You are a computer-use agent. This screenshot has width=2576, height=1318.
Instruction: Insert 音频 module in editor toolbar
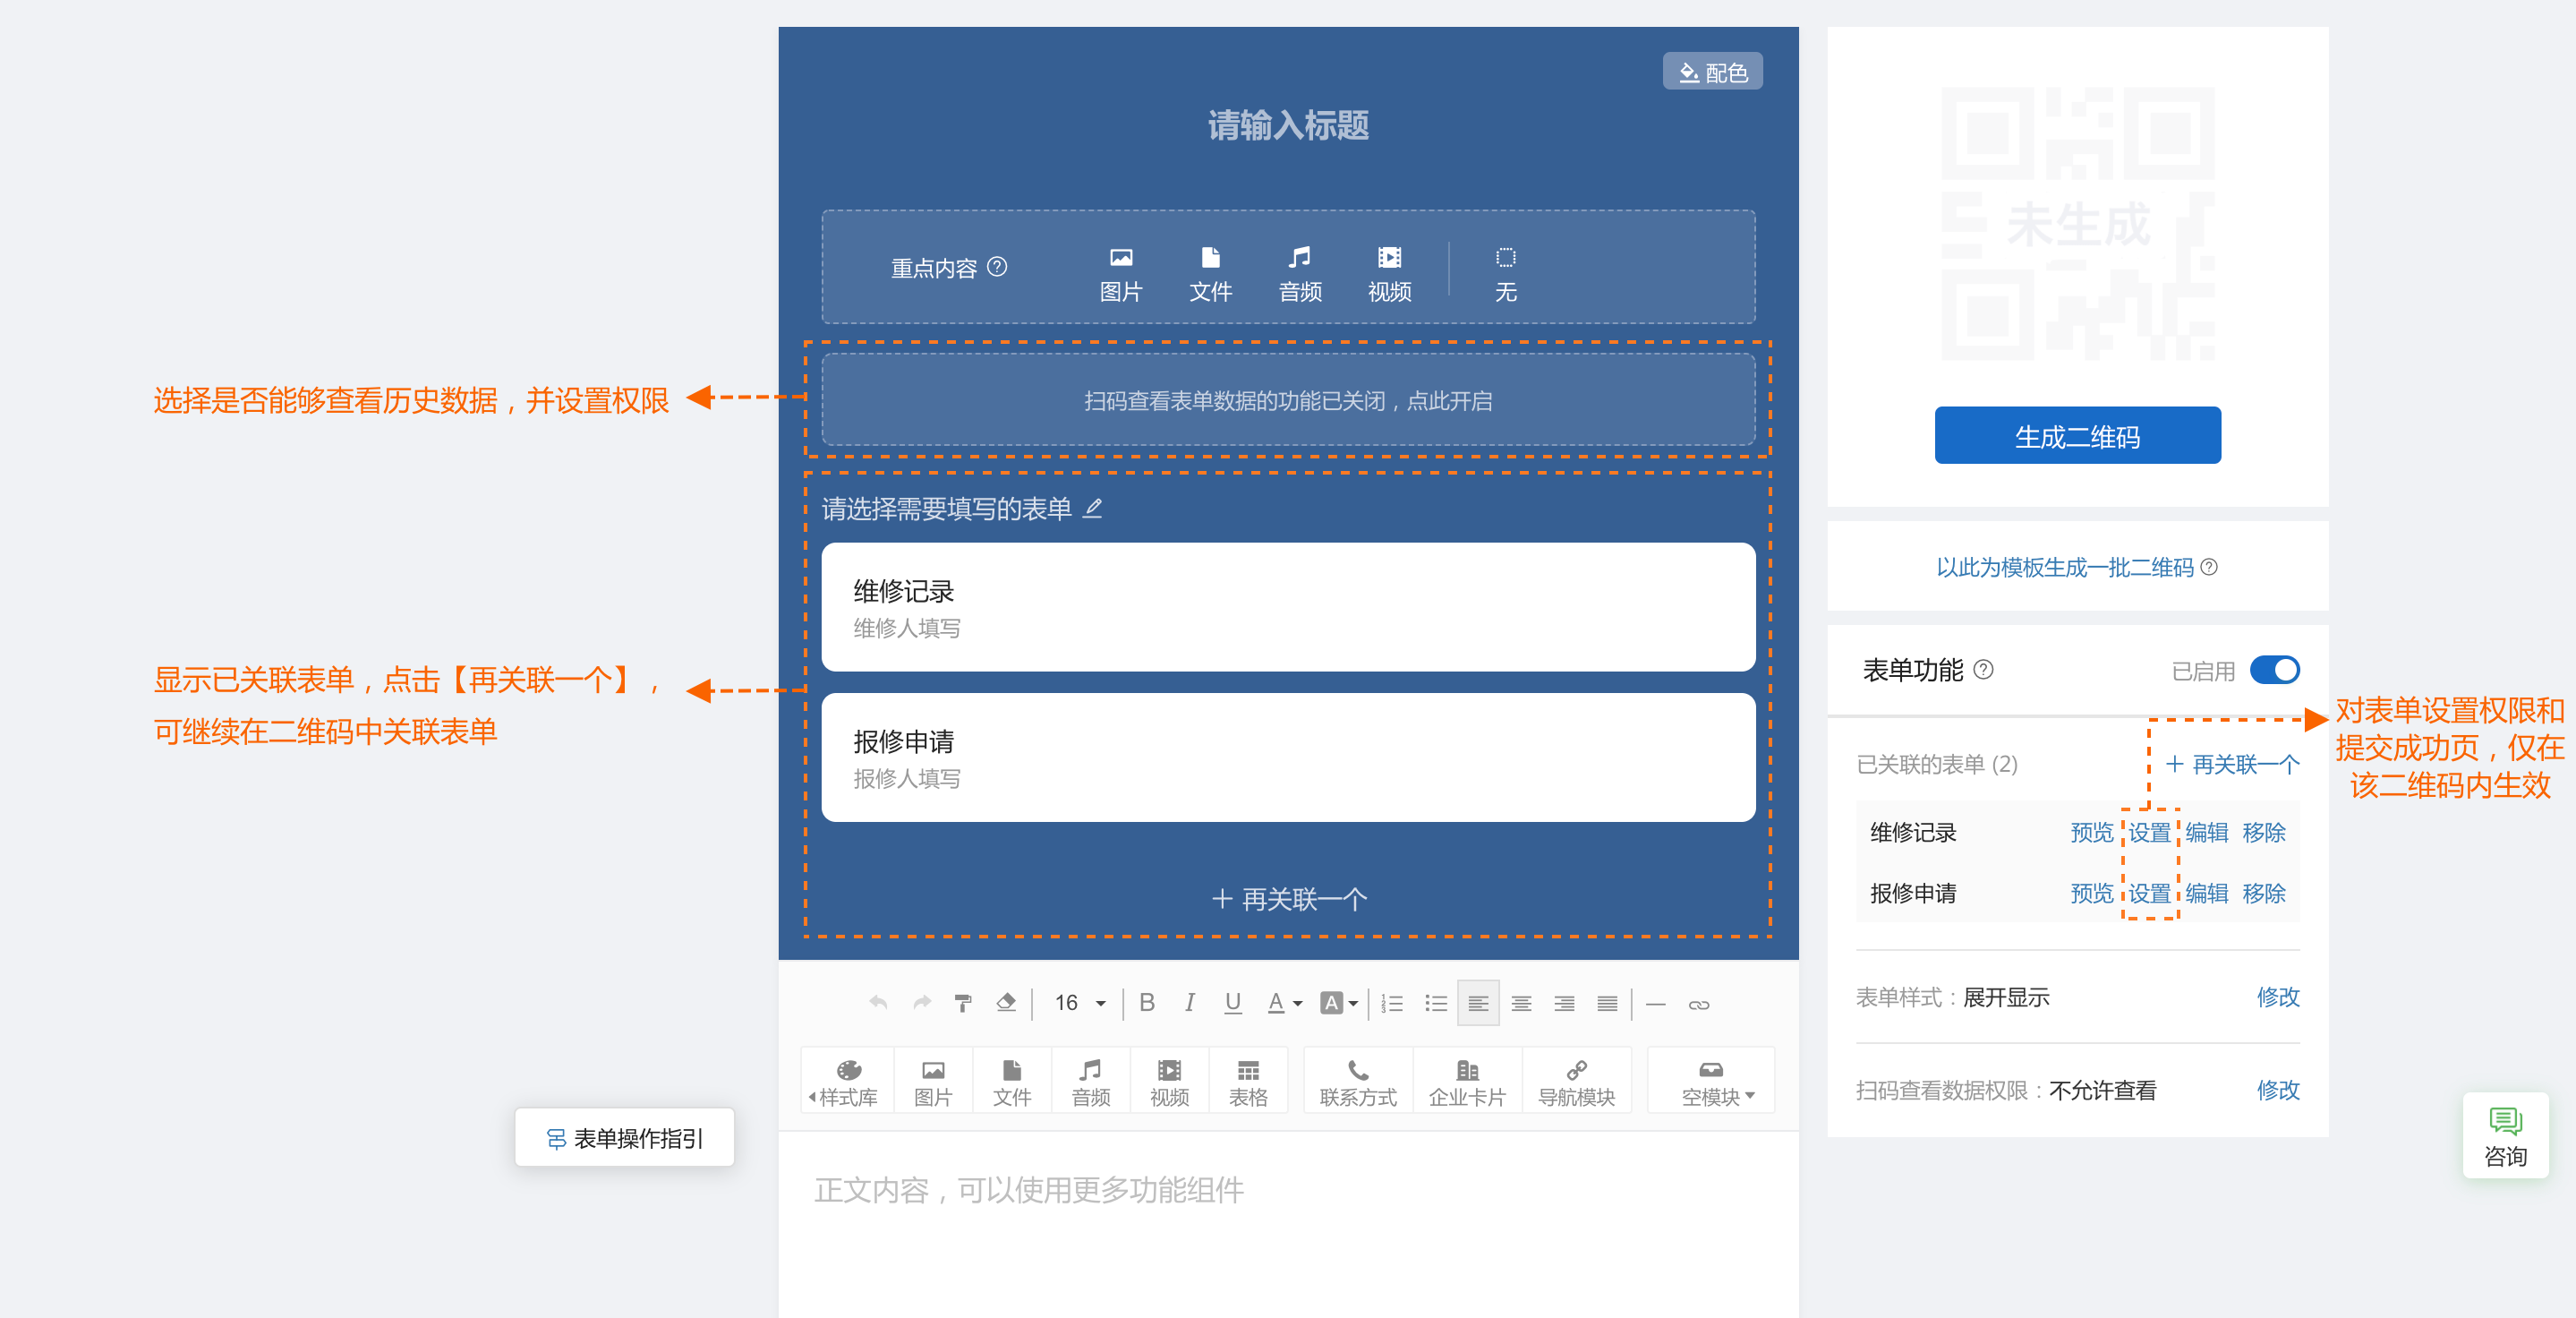pyautogui.click(x=1091, y=1082)
